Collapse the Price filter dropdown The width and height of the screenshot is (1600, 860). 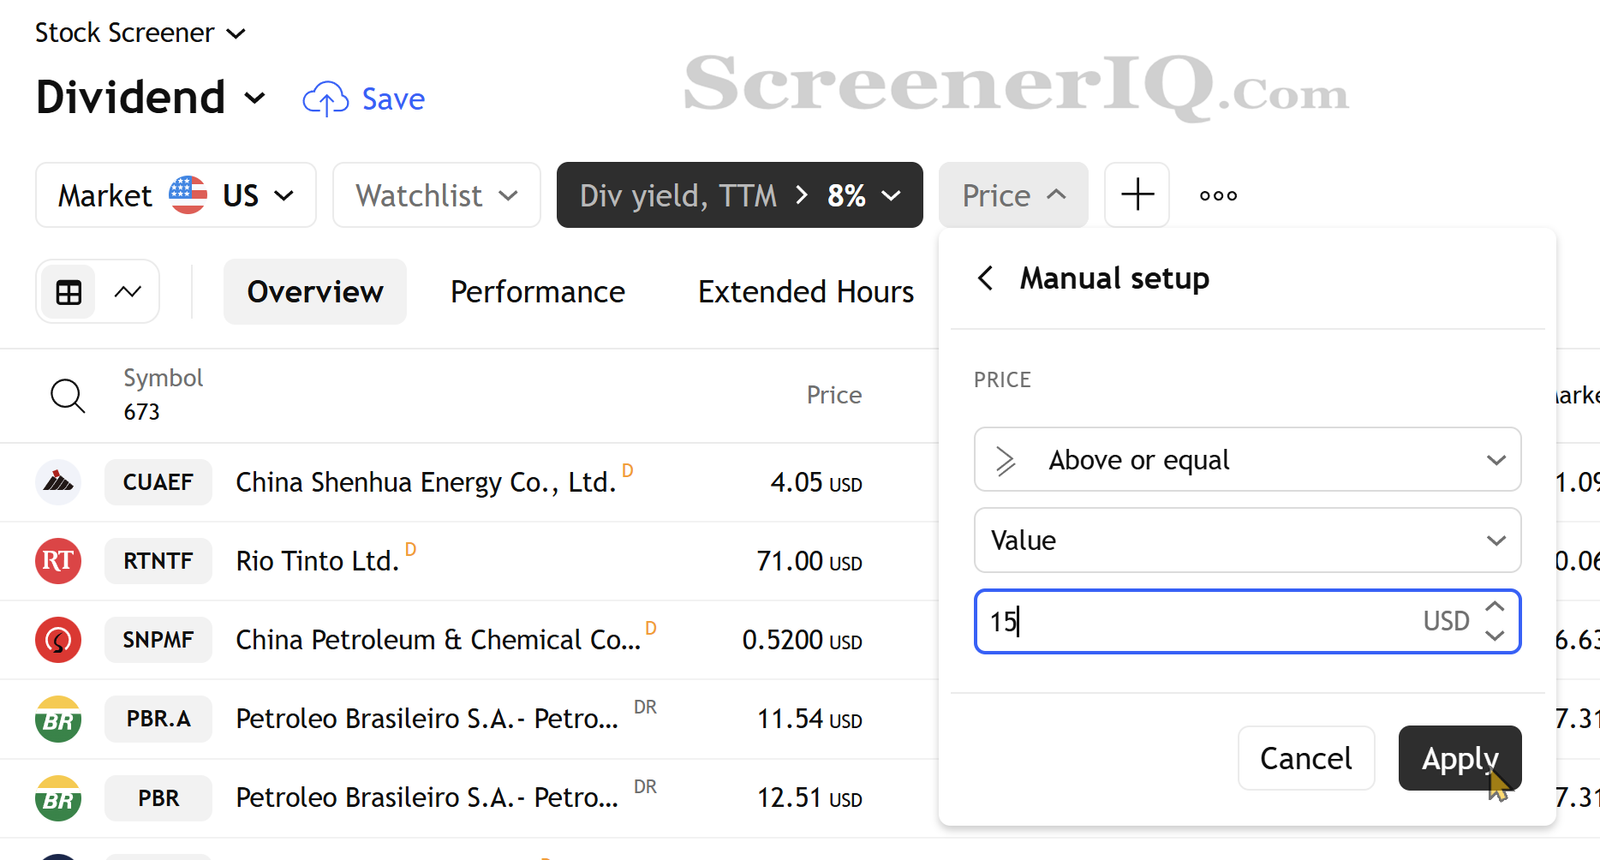(1013, 195)
